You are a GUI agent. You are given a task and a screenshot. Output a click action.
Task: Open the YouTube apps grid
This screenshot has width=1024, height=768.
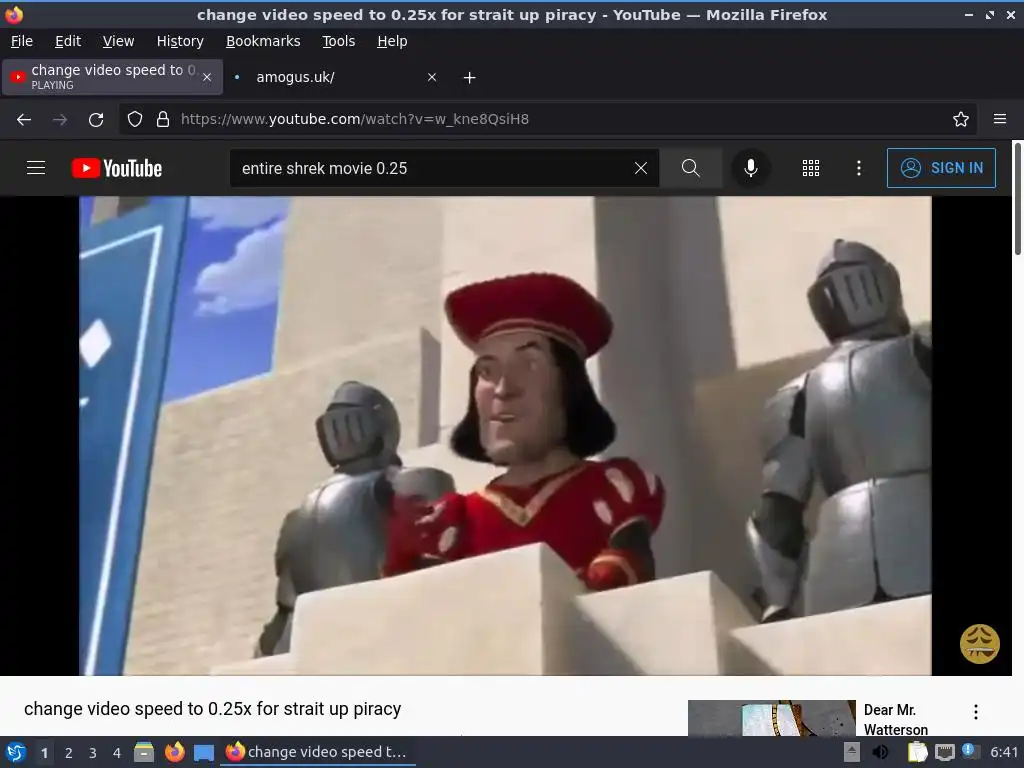(810, 168)
